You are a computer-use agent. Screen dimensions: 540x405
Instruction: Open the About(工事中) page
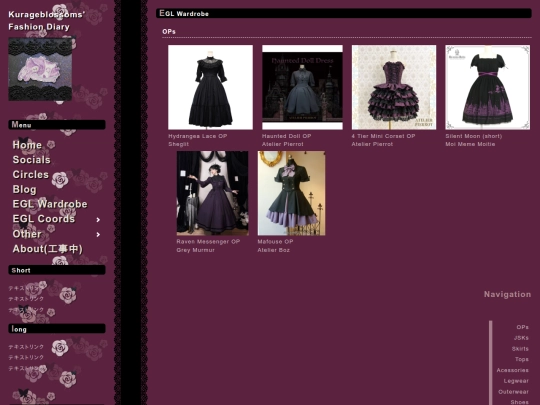tap(48, 249)
